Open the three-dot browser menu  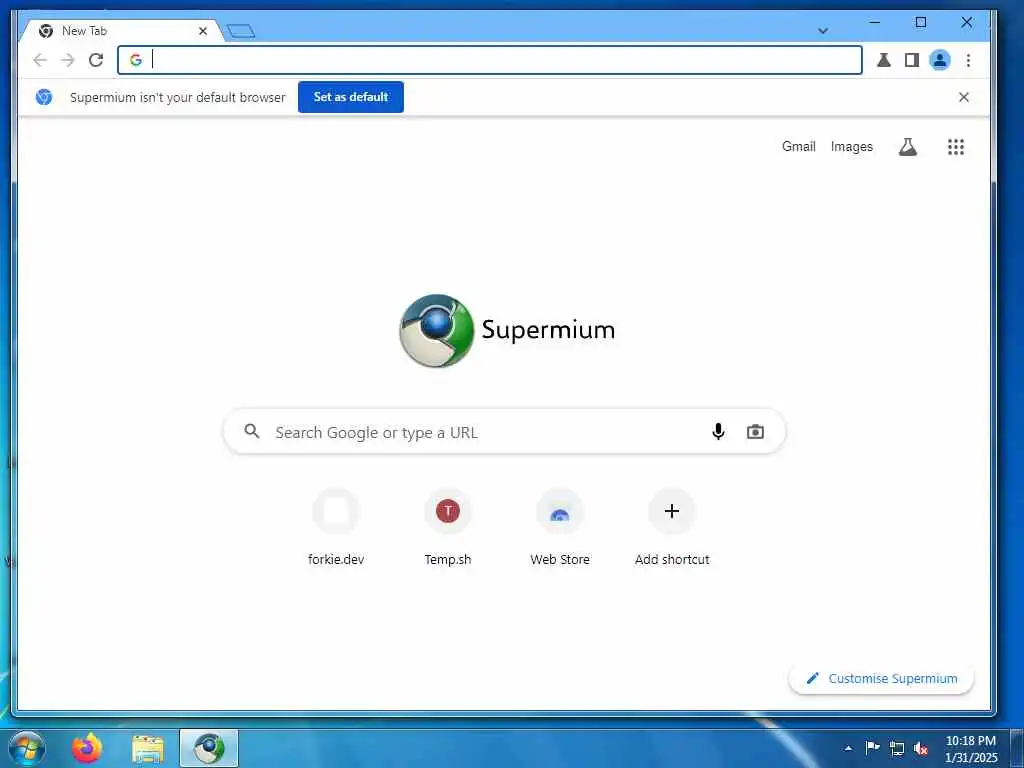(968, 60)
